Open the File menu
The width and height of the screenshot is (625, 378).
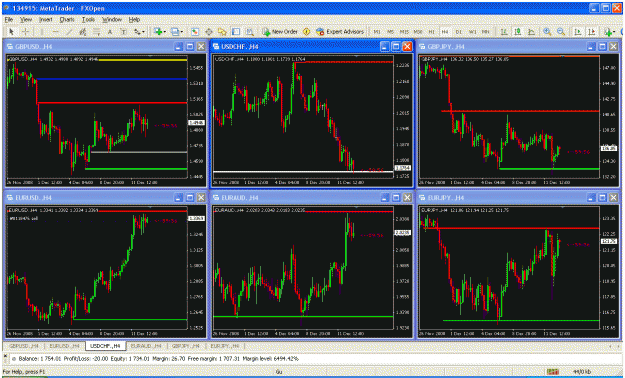(9, 19)
